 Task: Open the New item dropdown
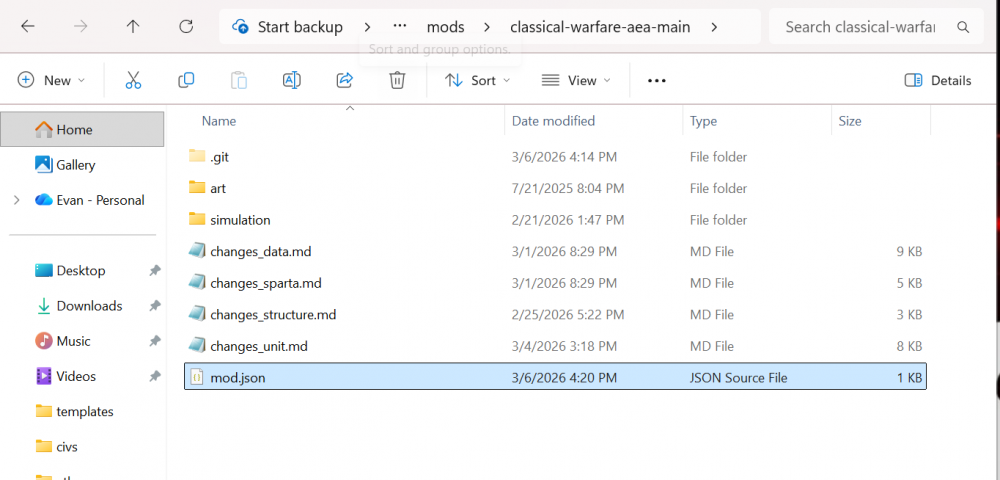point(52,80)
